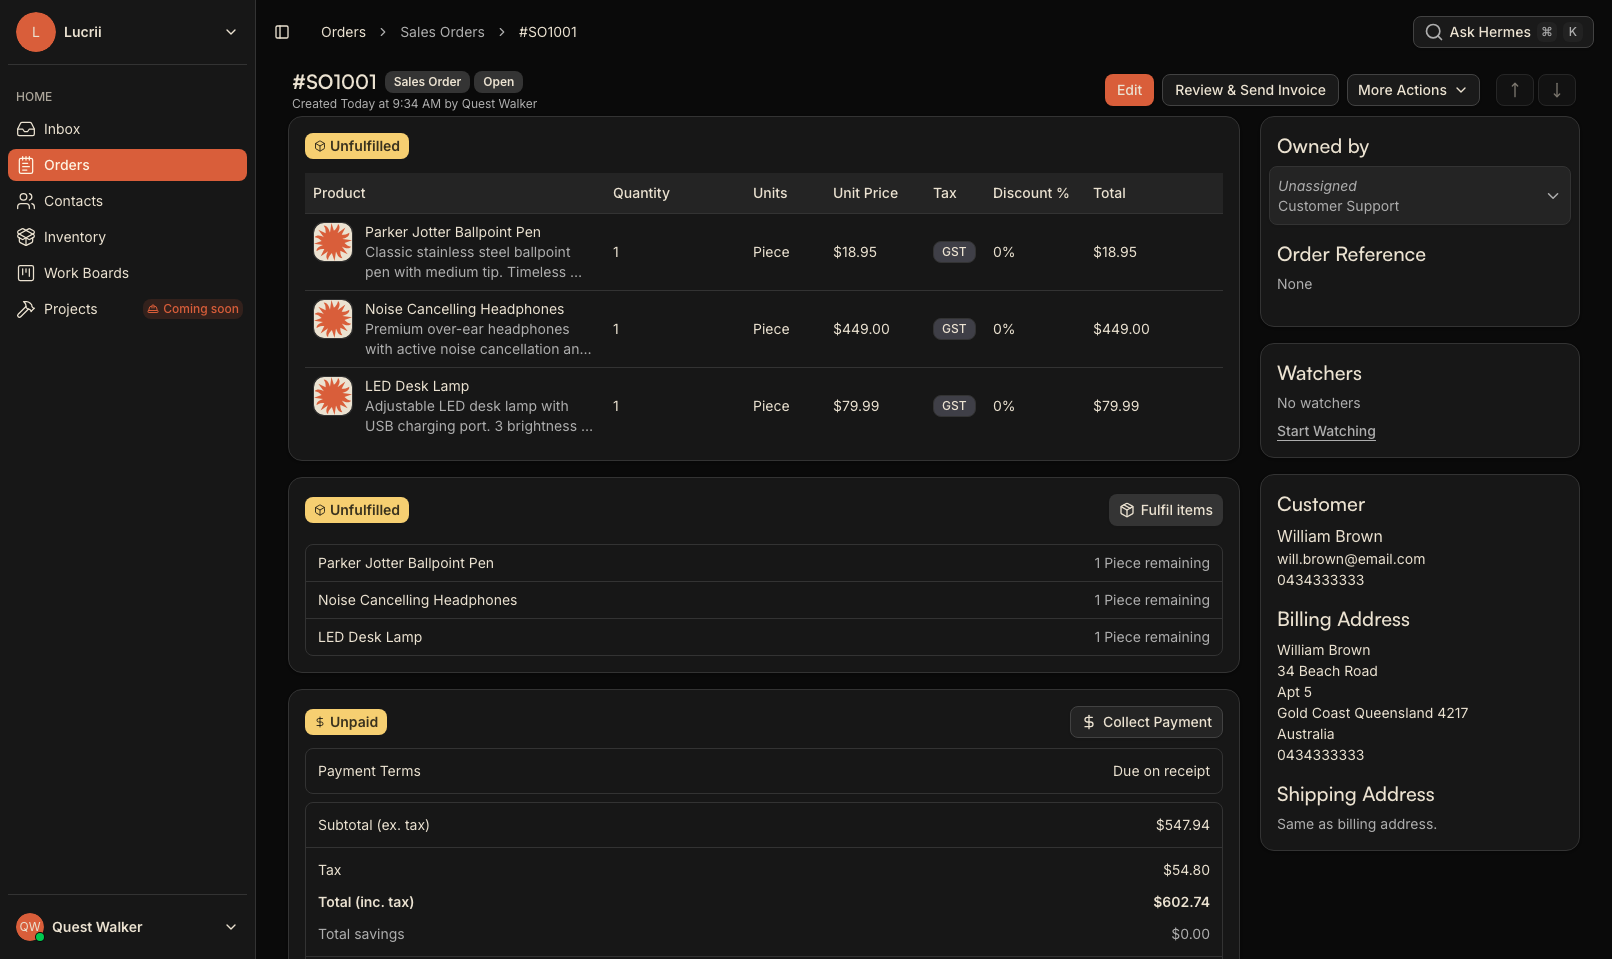This screenshot has height=959, width=1612.
Task: Expand the Lucrii workspace switcher
Action: (127, 32)
